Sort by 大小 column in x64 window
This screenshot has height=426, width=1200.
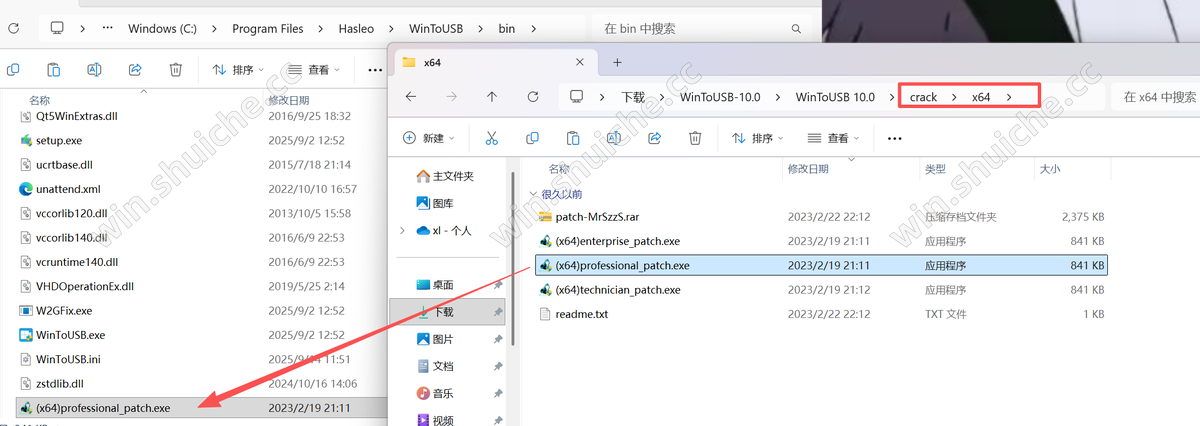[1049, 170]
